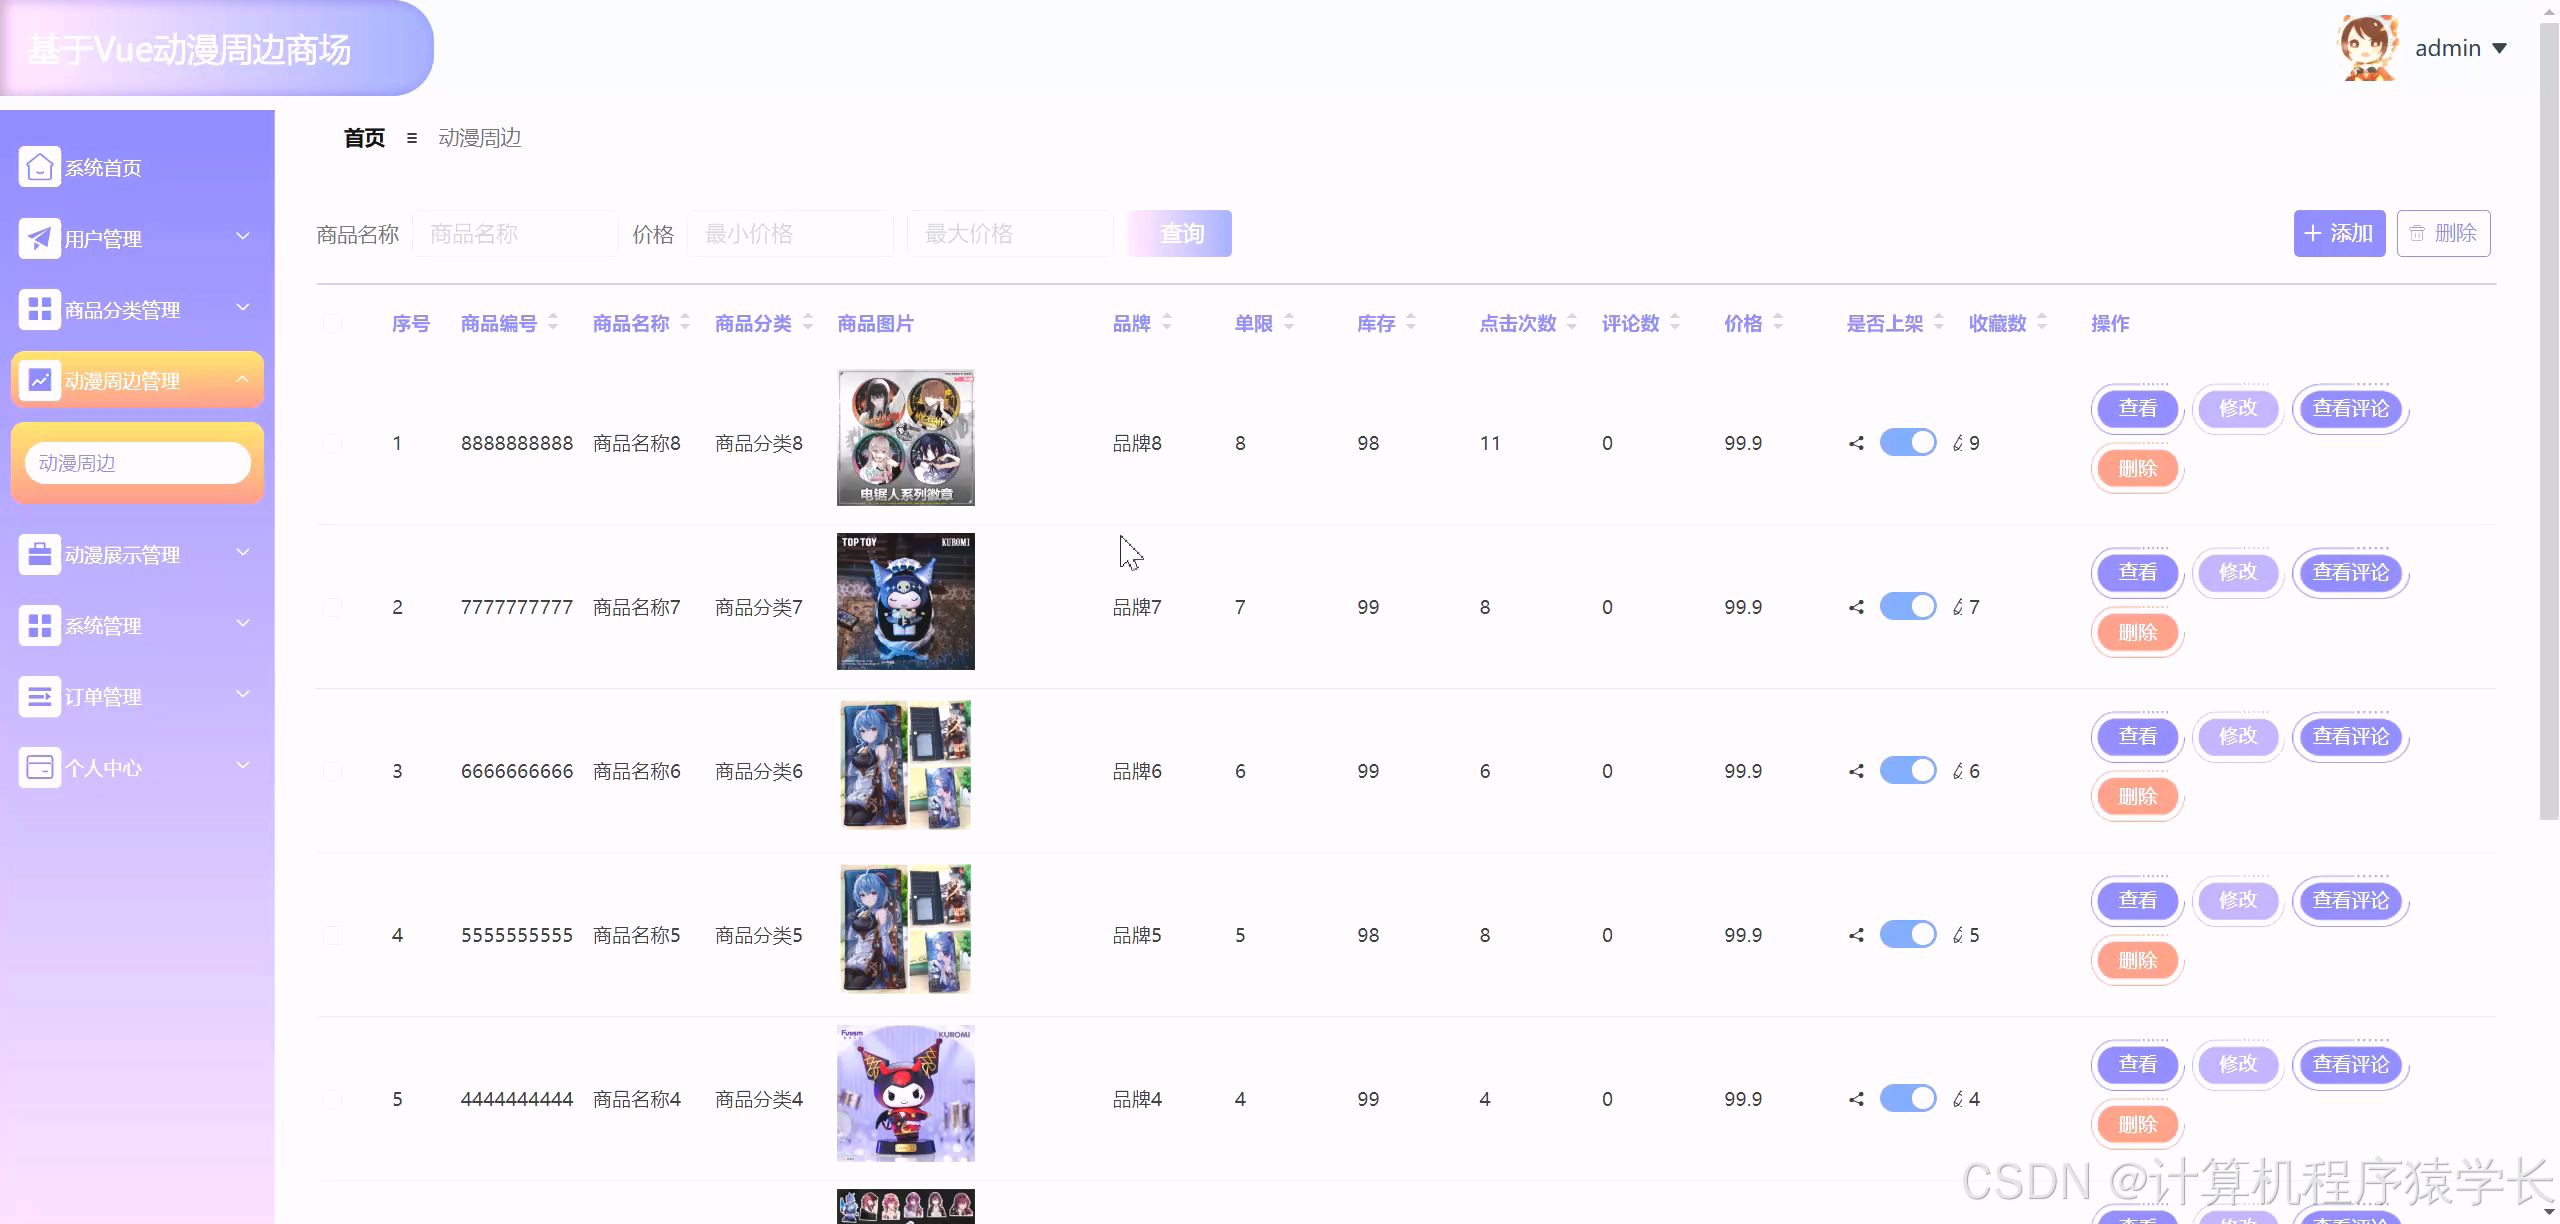Image resolution: width=2560 pixels, height=1224 pixels.
Task: Collapse the 动漫周边管理 menu chevron
Action: [243, 379]
